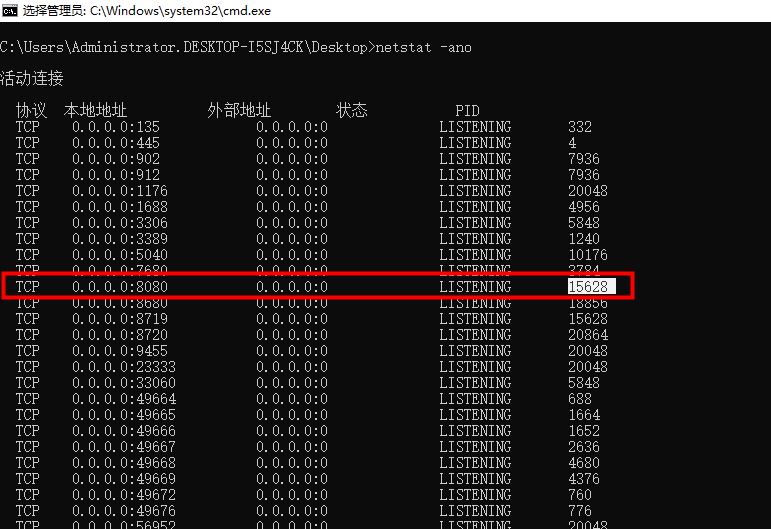Click local address 0.0.0.0:49676

124,510
